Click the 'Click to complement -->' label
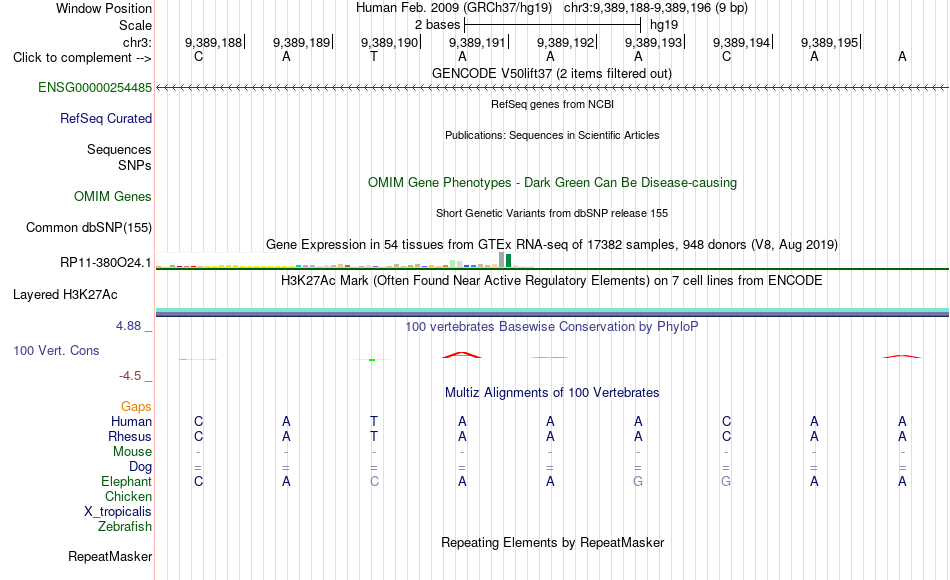This screenshot has height=580, width=950. click(82, 58)
